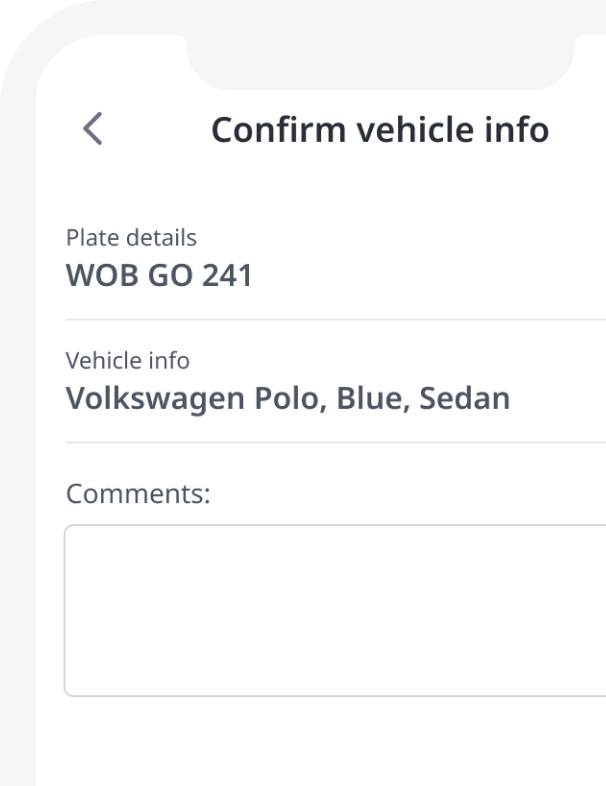606x786 pixels.
Task: Click the word "Plate" in the plate label
Action: (x=86, y=238)
